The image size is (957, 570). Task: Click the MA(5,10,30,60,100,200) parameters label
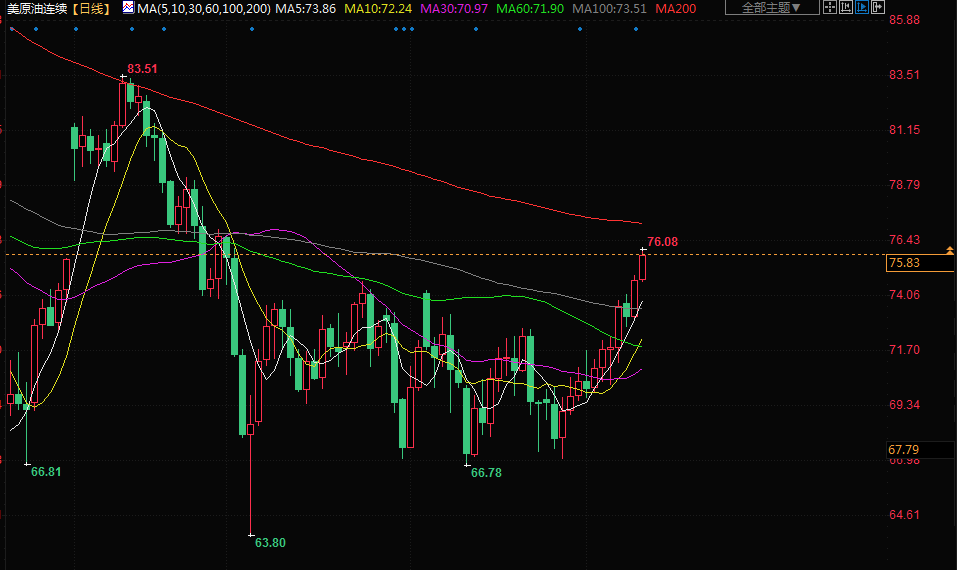click(204, 9)
